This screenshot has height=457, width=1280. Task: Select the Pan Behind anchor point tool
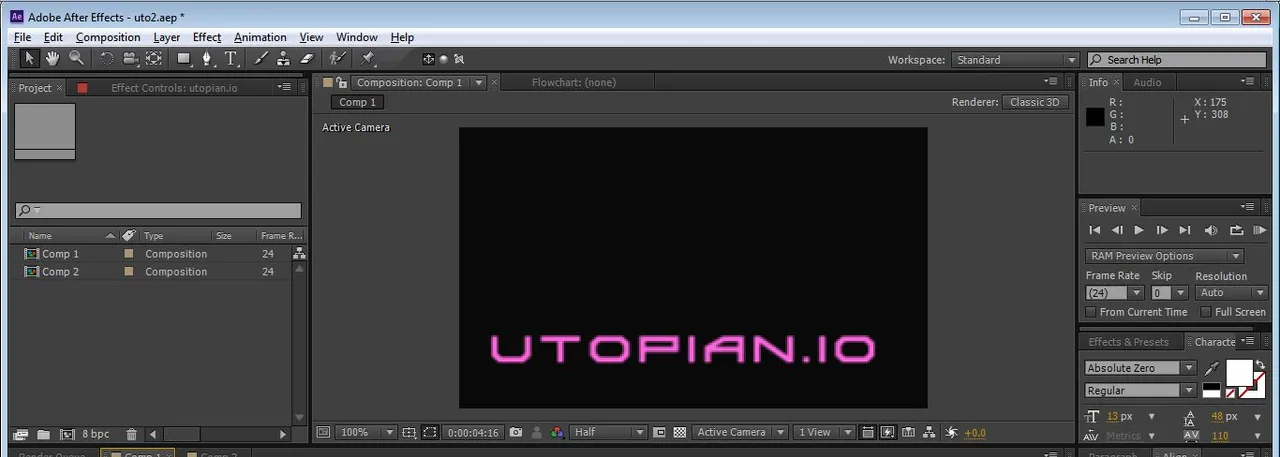153,59
